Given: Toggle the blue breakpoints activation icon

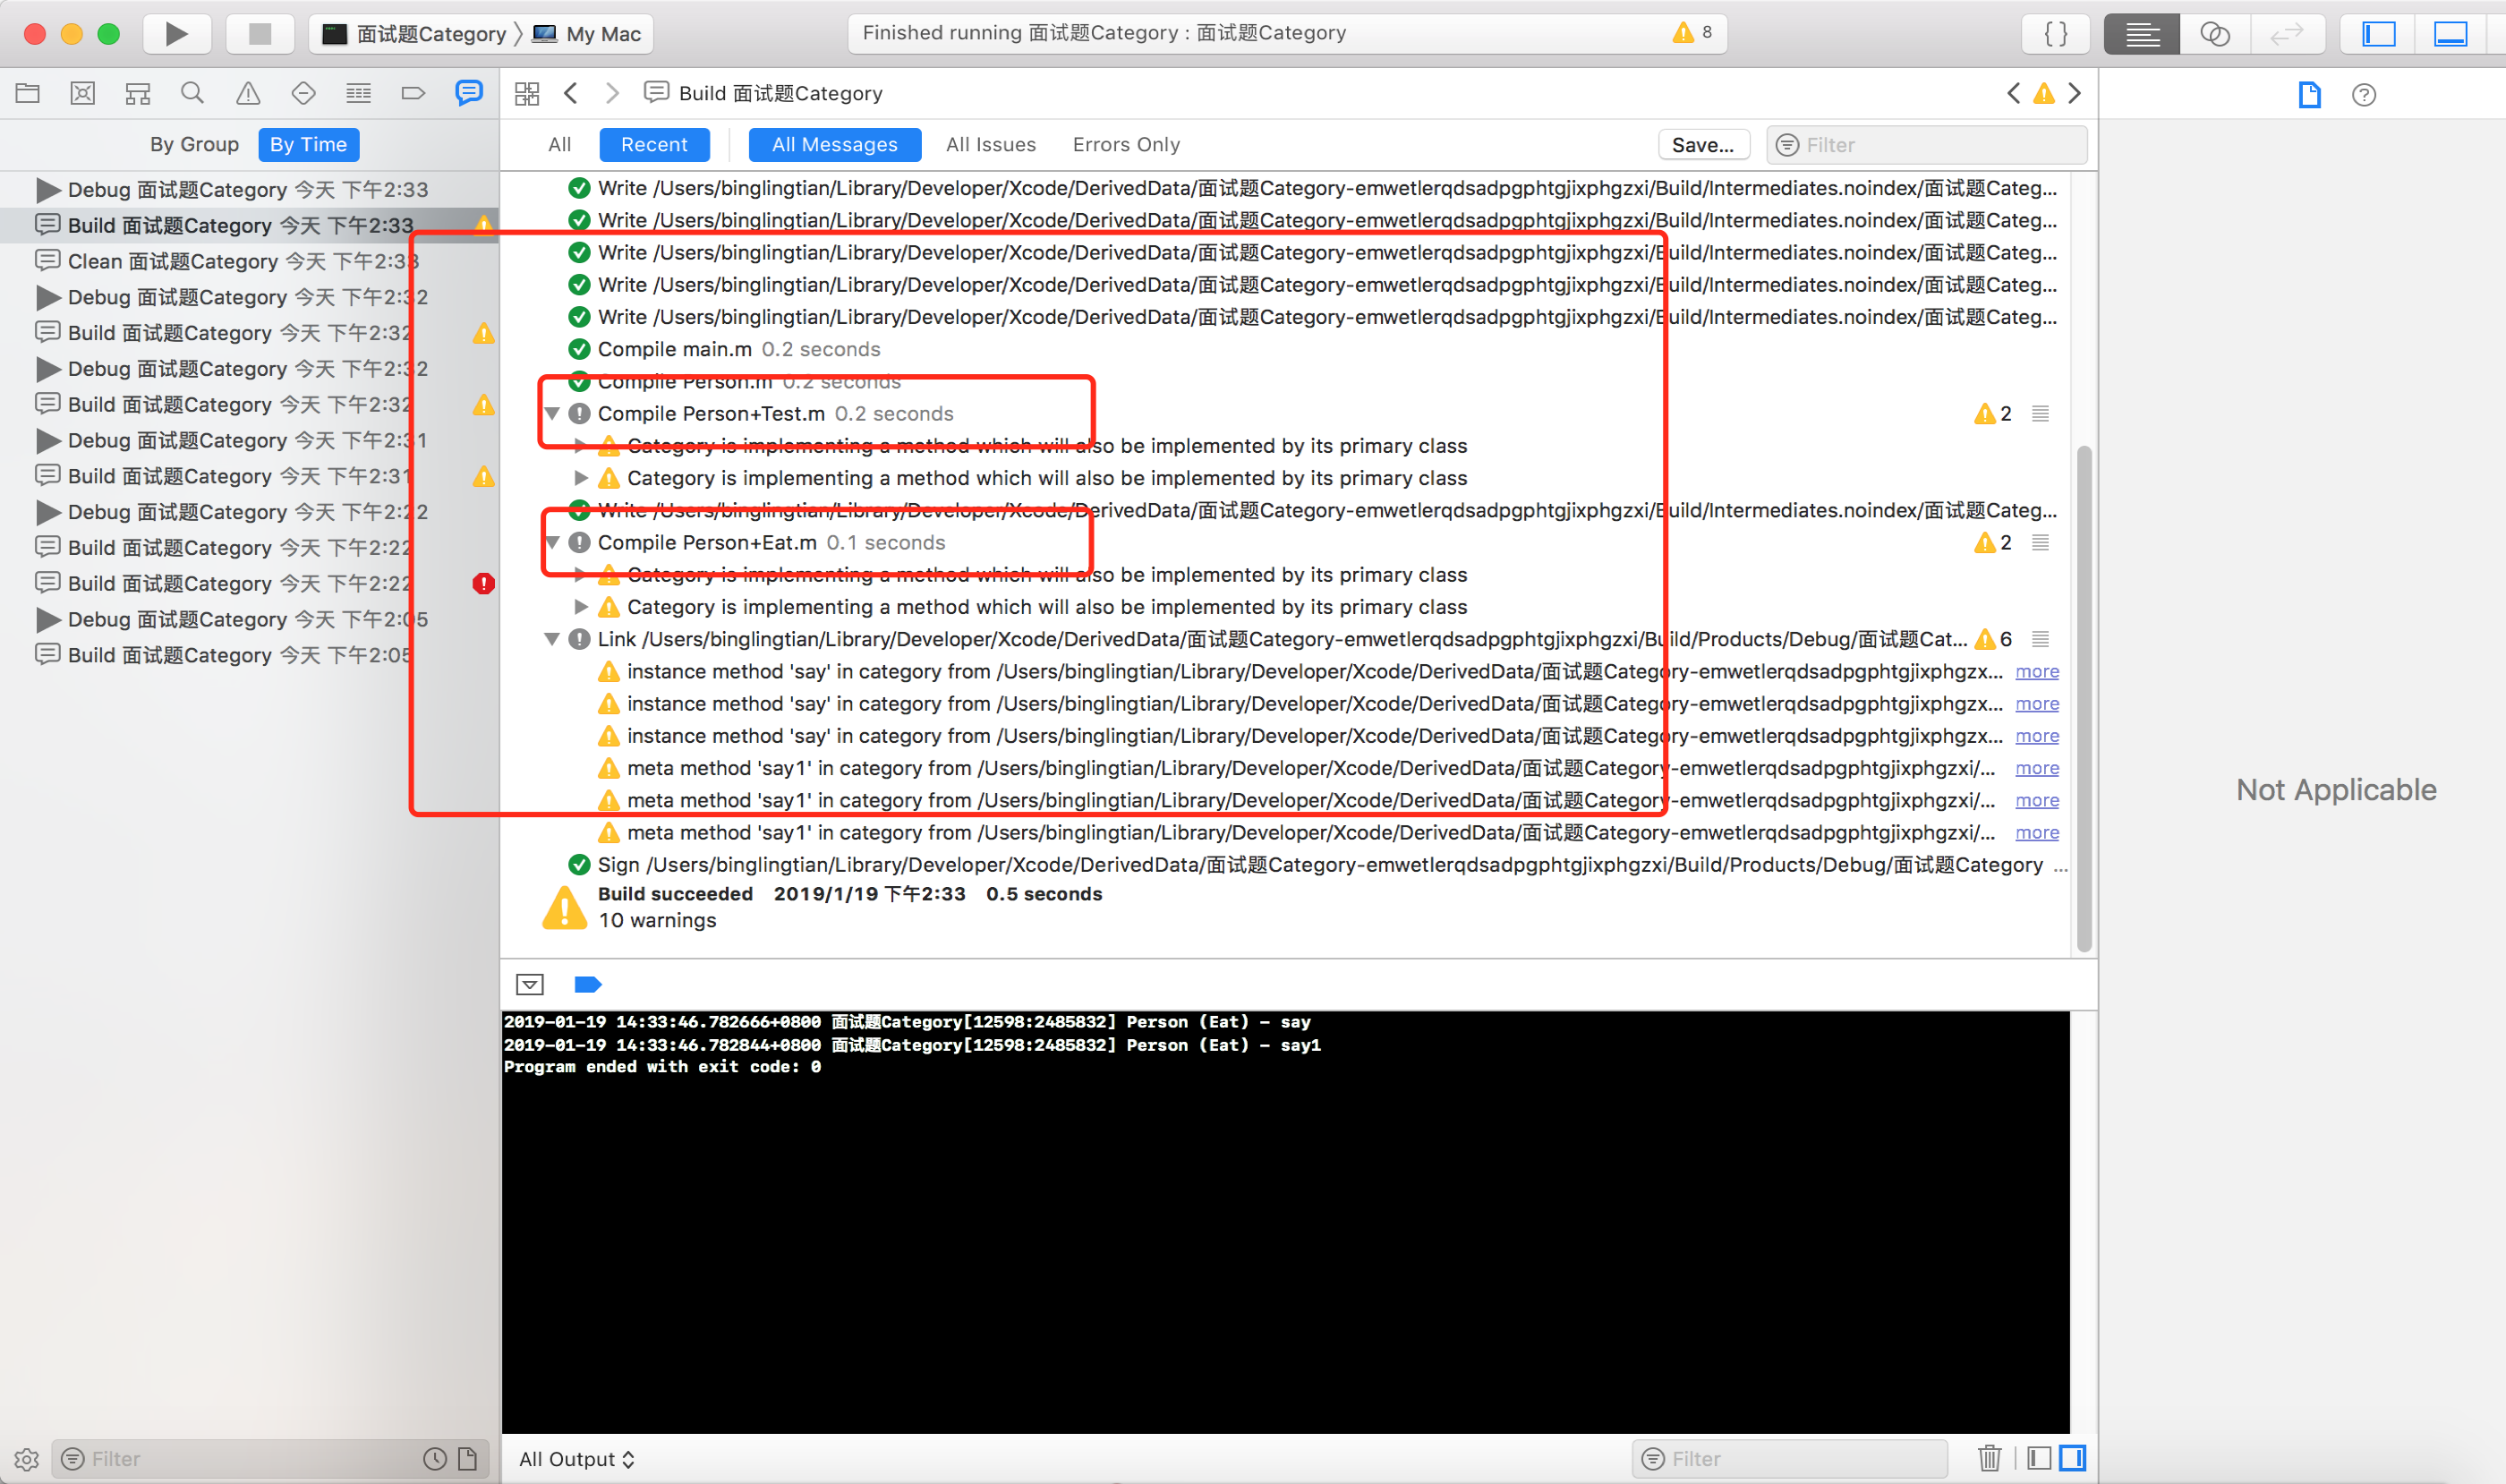Looking at the screenshot, I should (x=588, y=984).
